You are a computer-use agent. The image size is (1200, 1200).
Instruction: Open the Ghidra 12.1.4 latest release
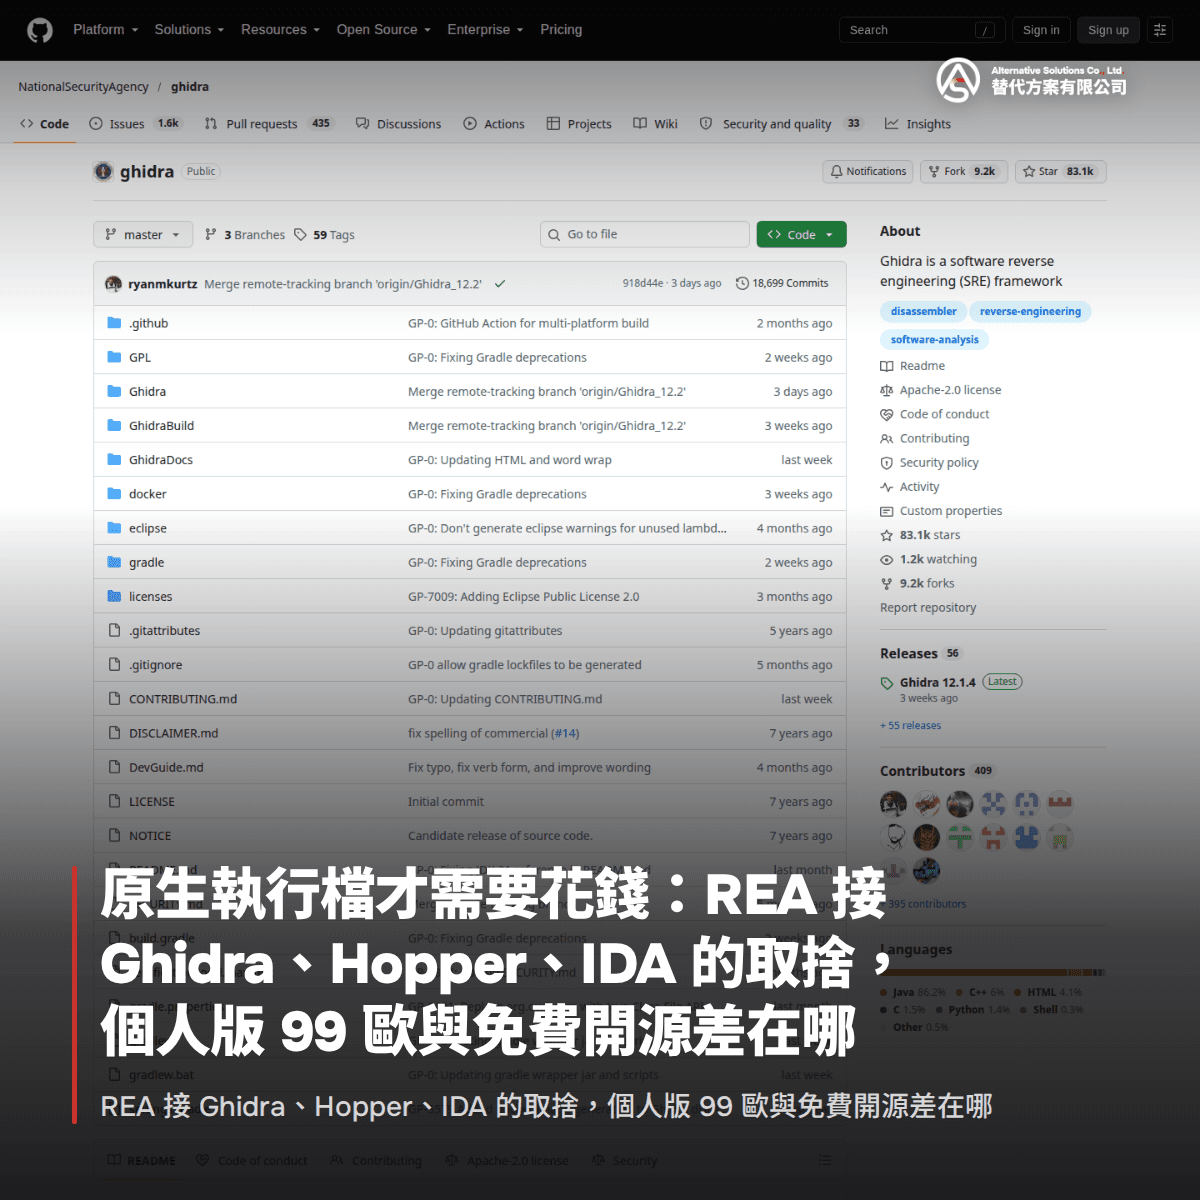(937, 682)
